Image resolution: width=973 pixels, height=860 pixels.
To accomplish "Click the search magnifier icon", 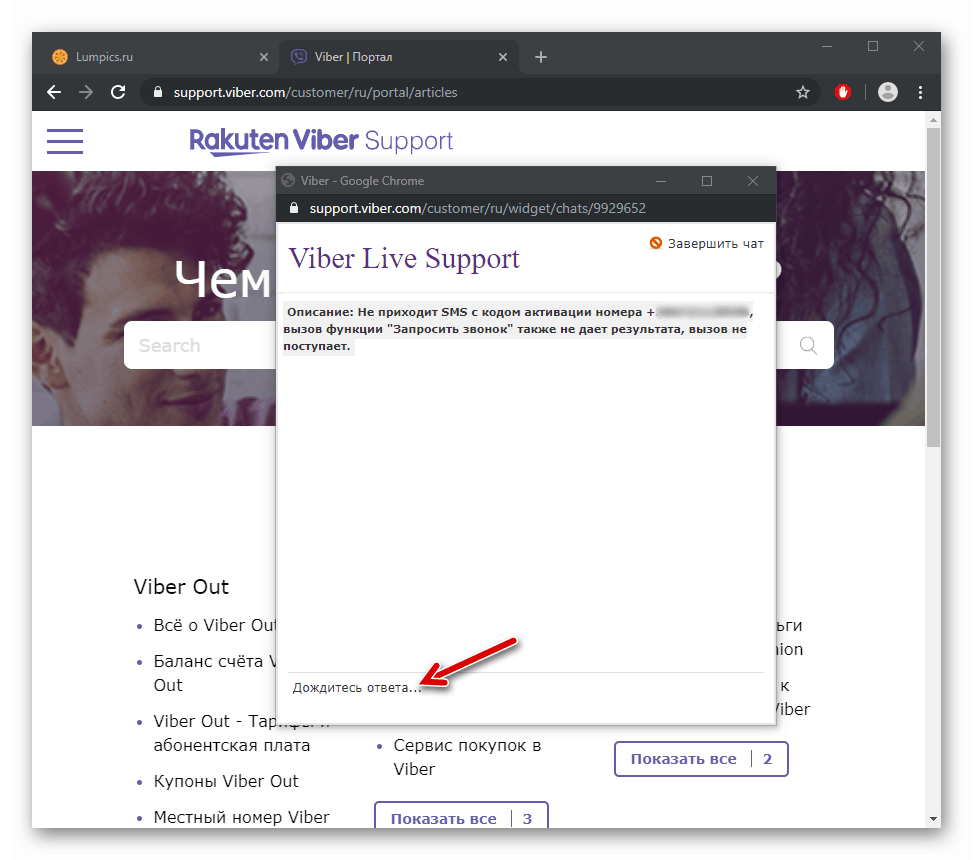I will click(x=807, y=345).
